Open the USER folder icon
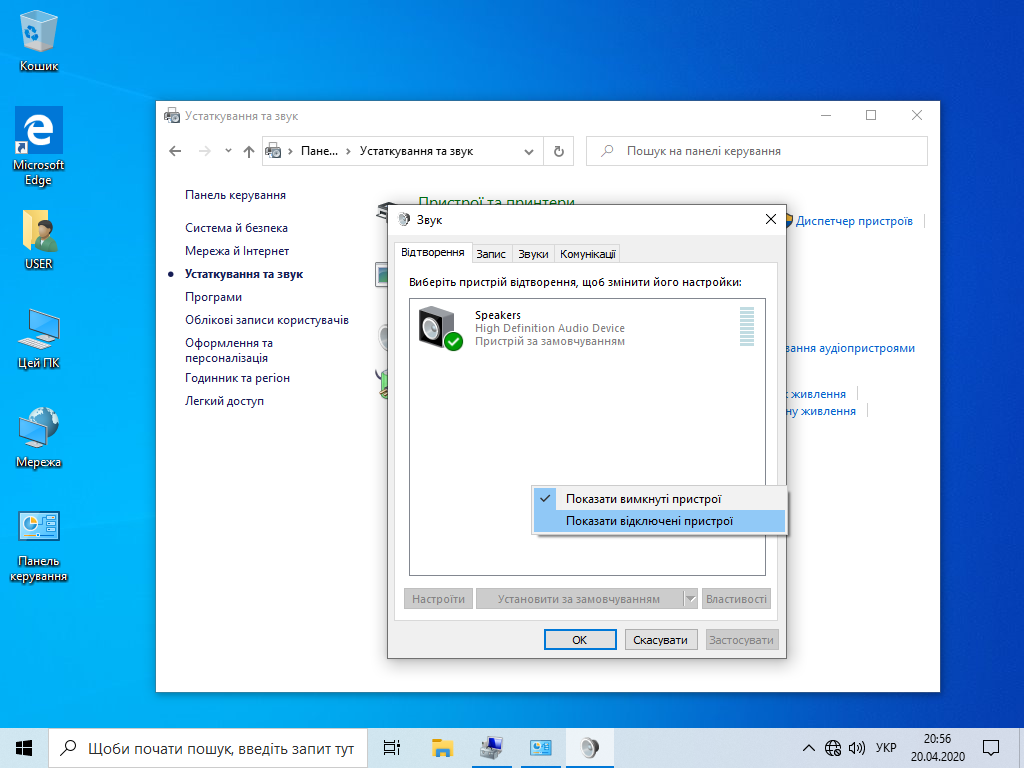Screen dimensions: 1024x768 39,240
